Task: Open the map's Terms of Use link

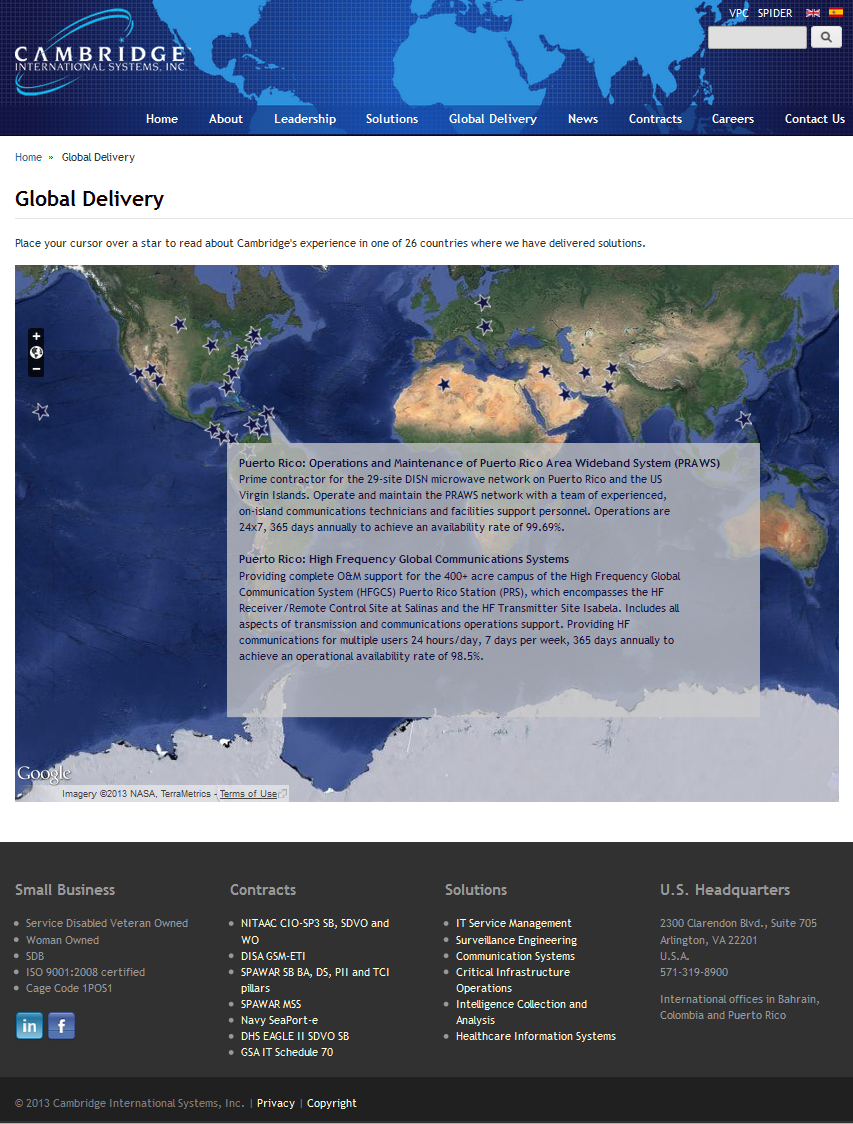Action: pyautogui.click(x=248, y=794)
